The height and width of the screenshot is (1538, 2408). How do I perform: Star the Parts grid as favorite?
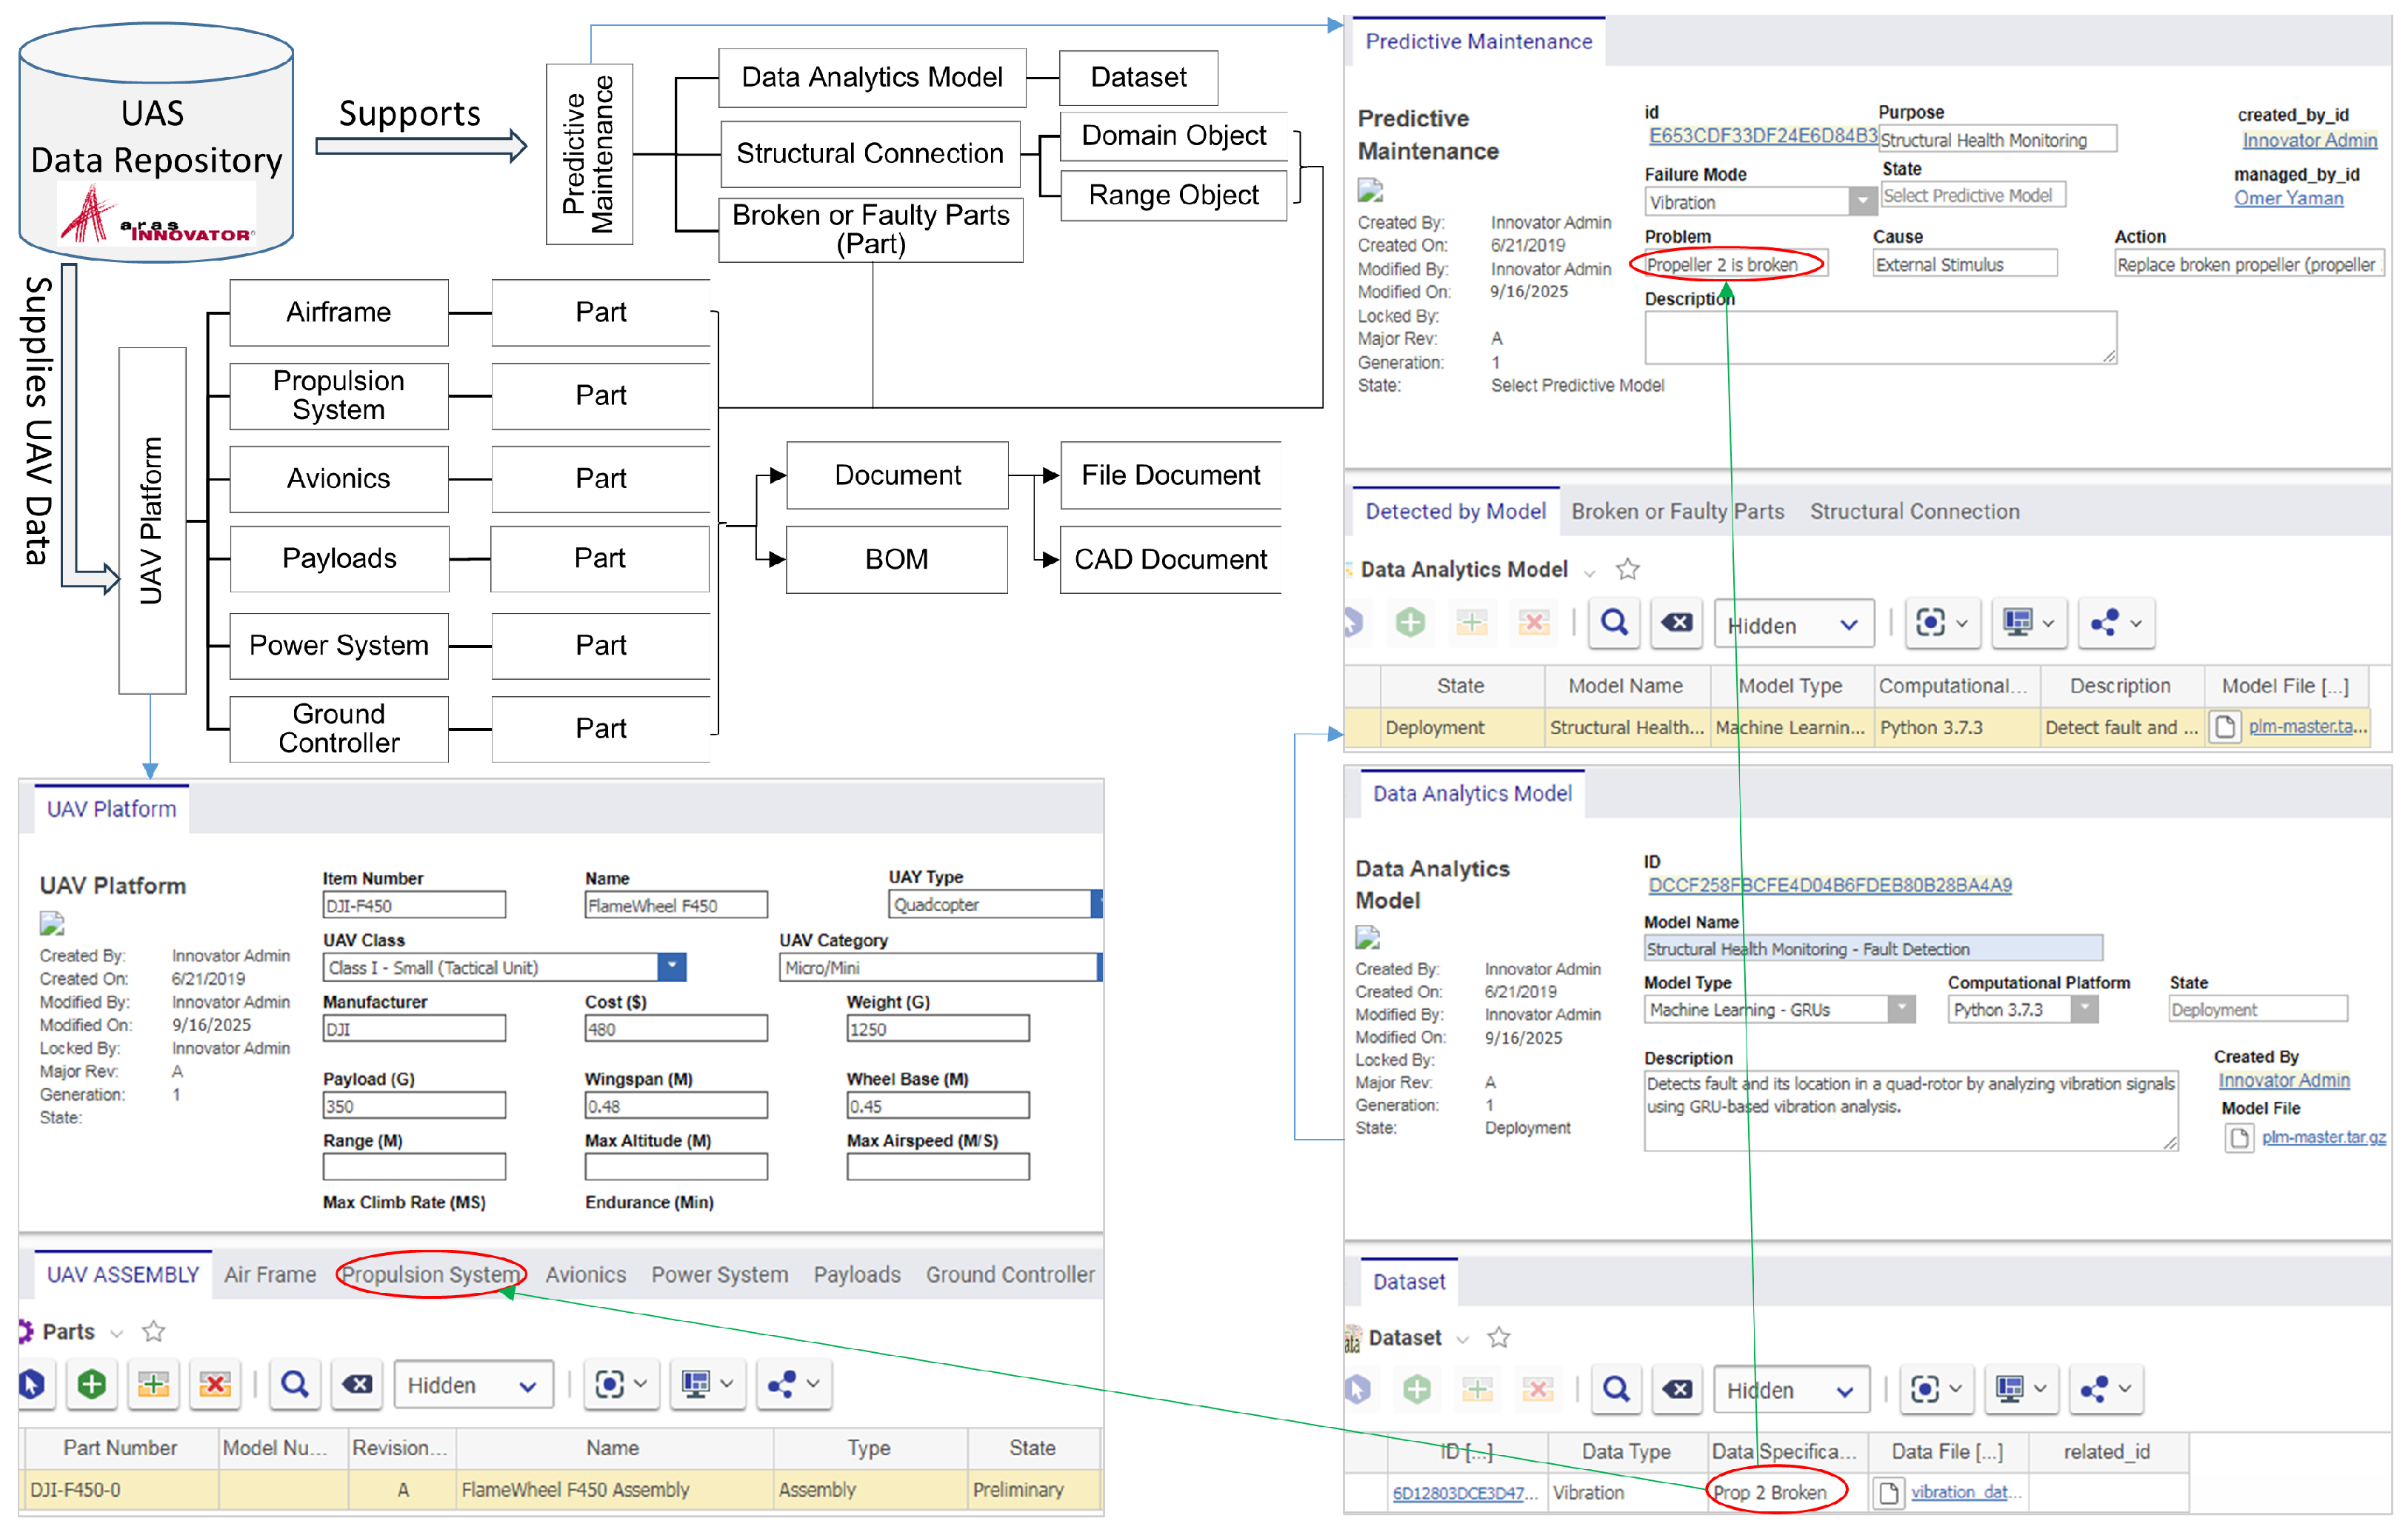[153, 1331]
